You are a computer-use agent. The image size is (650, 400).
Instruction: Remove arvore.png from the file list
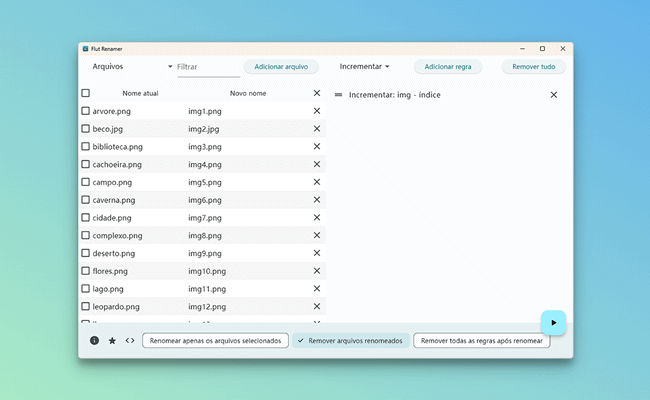(317, 111)
